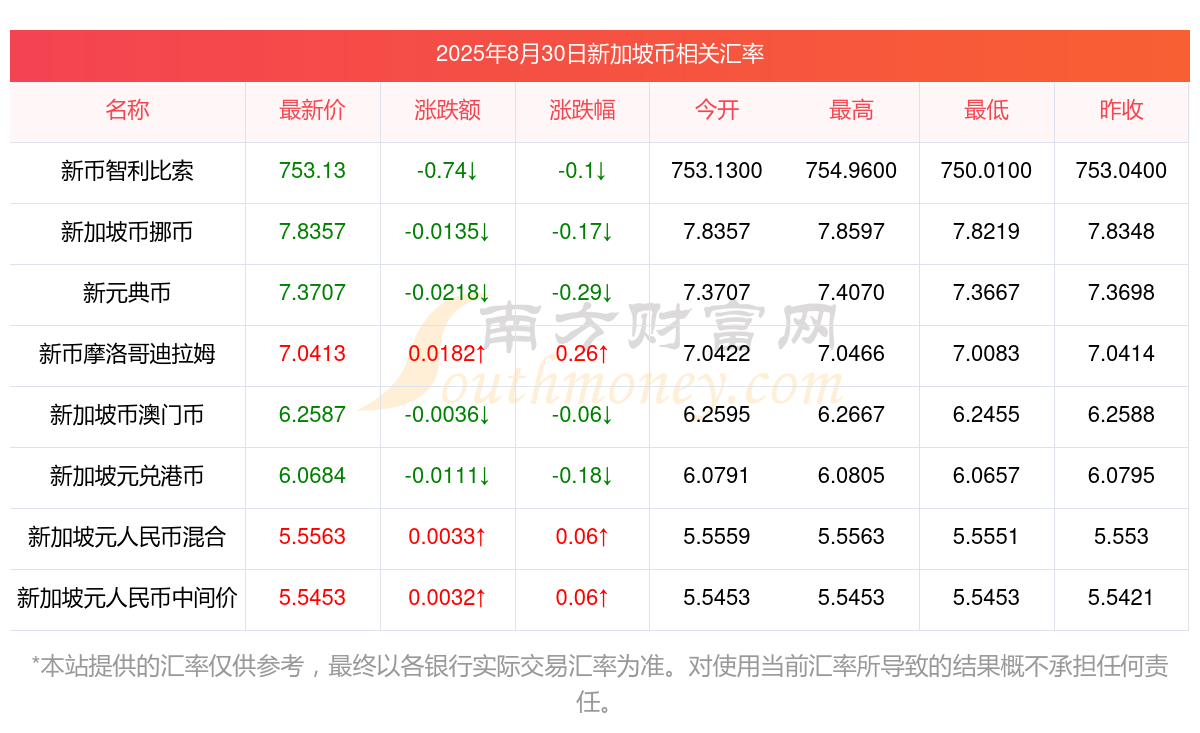Select the 最新价 column header
Image resolution: width=1200 pixels, height=733 pixels.
pos(312,111)
